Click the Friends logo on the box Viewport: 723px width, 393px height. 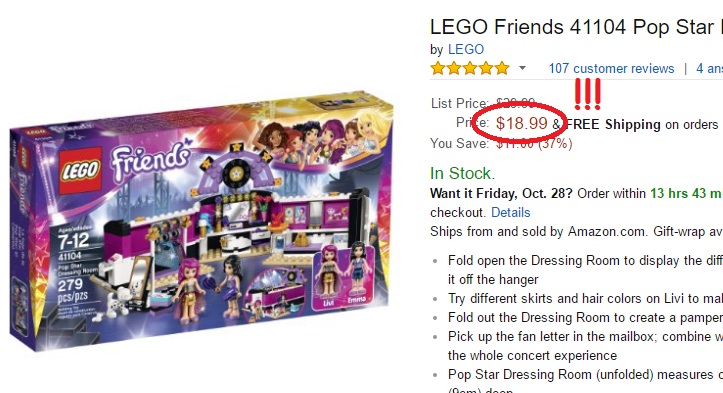pyautogui.click(x=150, y=160)
